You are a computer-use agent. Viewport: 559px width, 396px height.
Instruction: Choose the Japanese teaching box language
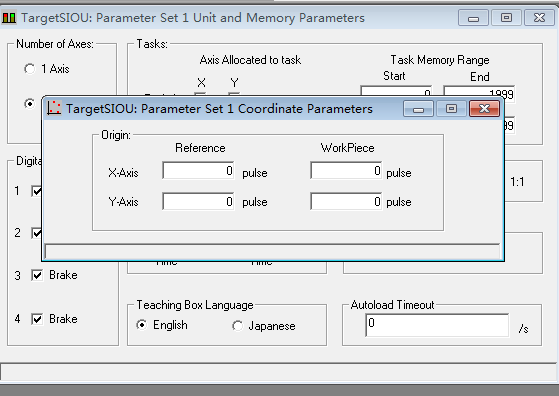(237, 325)
